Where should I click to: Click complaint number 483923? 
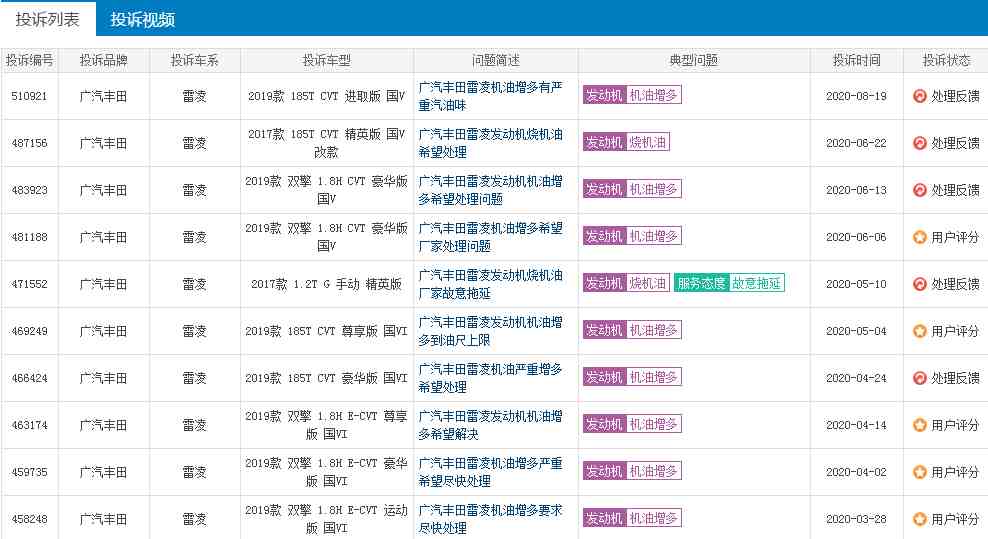click(x=29, y=190)
